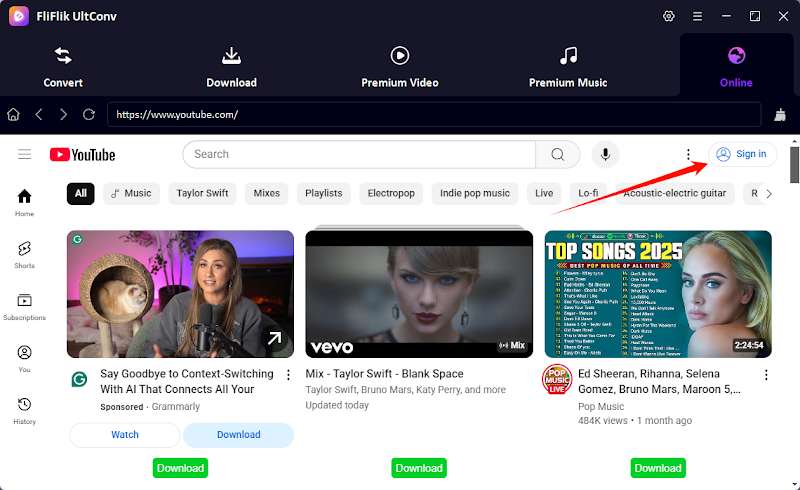Open 'Mix - Taylor Swift - Blank Space' title
Image resolution: width=800 pixels, height=490 pixels.
coord(384,374)
